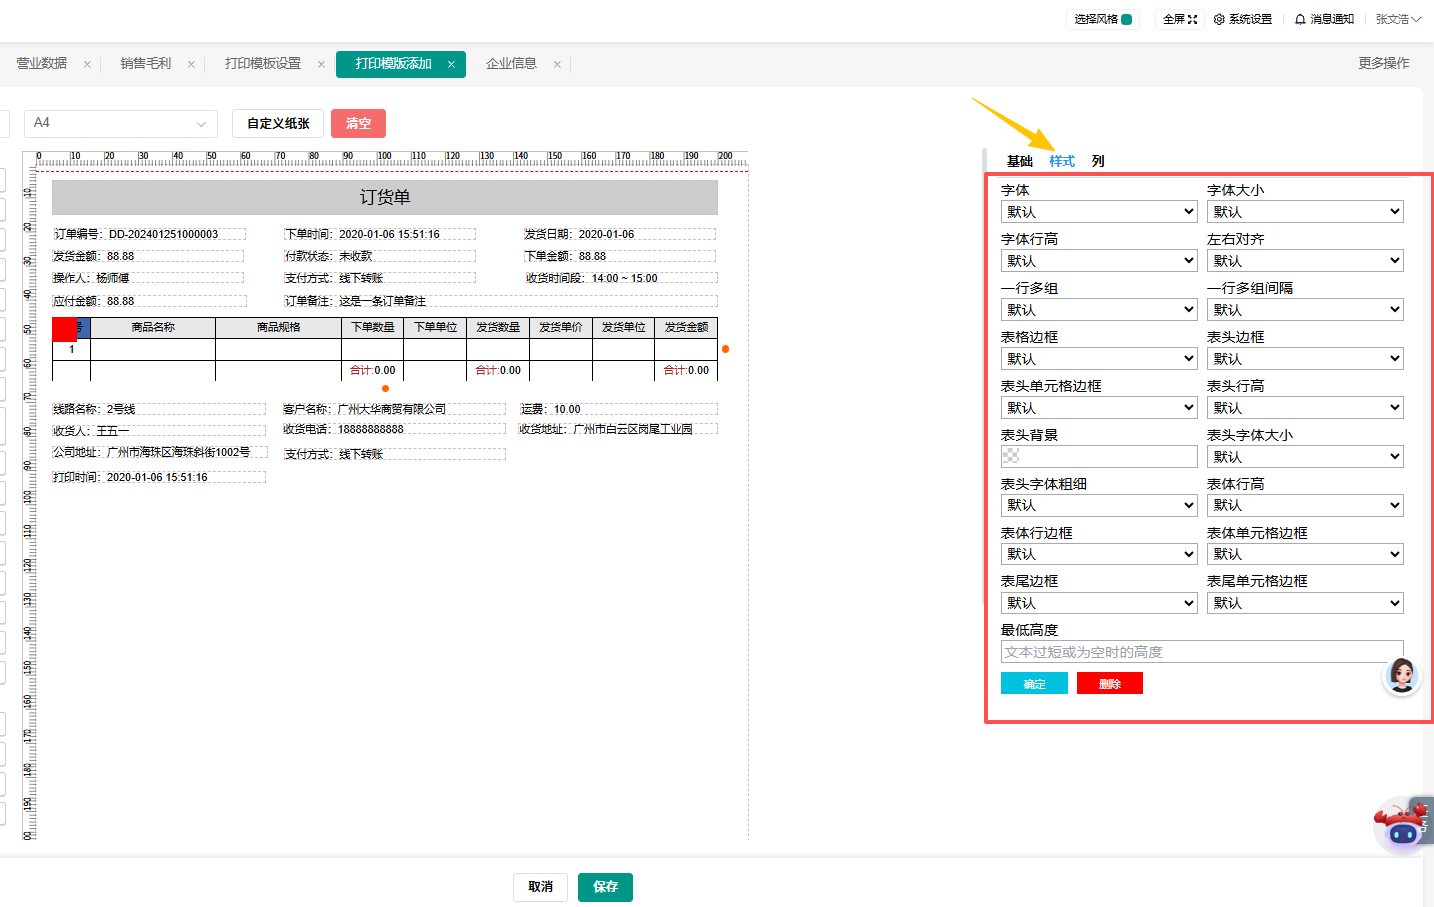1434x907 pixels.
Task: Click the 选择风格 style selector
Action: (x=1103, y=19)
